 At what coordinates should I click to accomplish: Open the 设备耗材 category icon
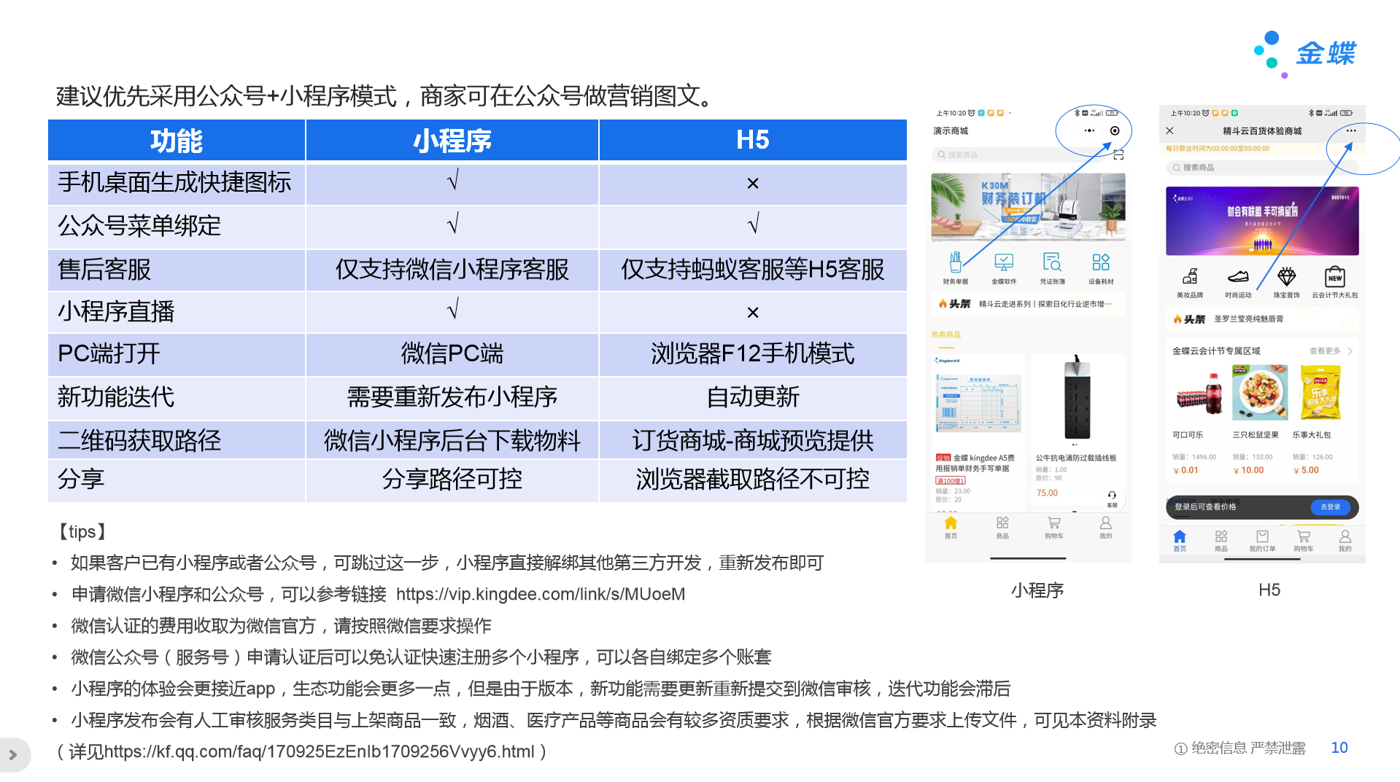[x=1101, y=267]
